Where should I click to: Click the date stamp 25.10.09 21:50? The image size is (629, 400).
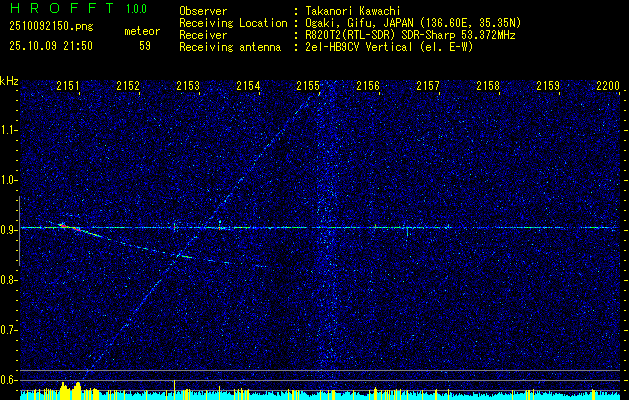coord(51,46)
